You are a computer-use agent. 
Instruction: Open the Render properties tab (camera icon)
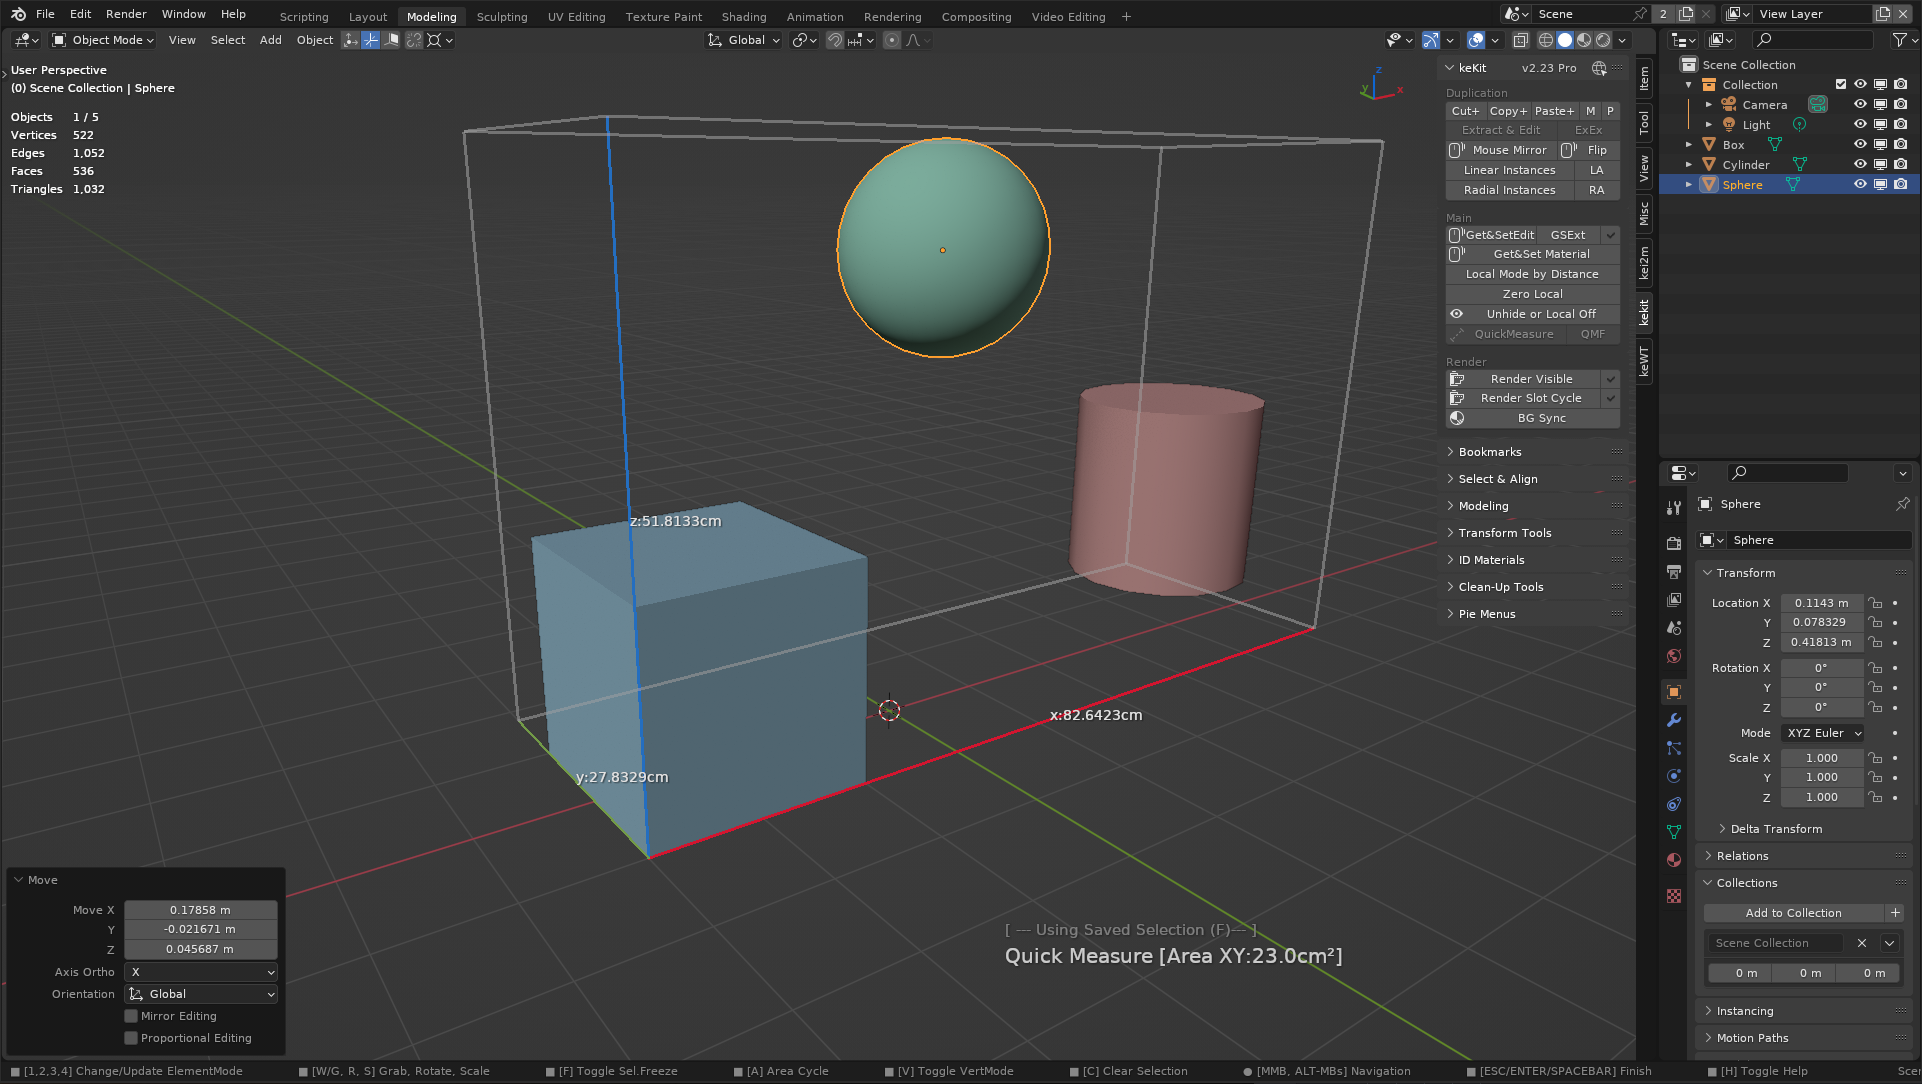(1674, 543)
